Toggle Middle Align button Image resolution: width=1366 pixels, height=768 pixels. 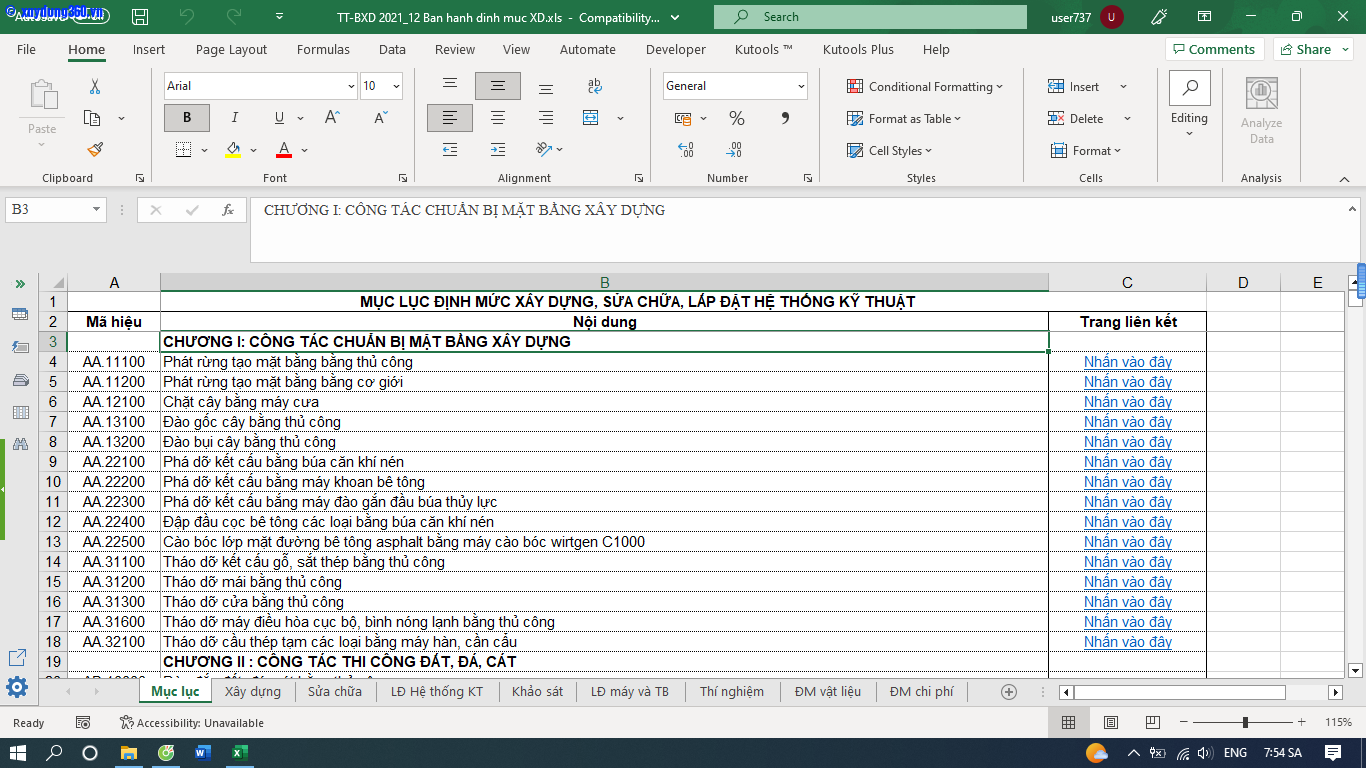pyautogui.click(x=497, y=86)
